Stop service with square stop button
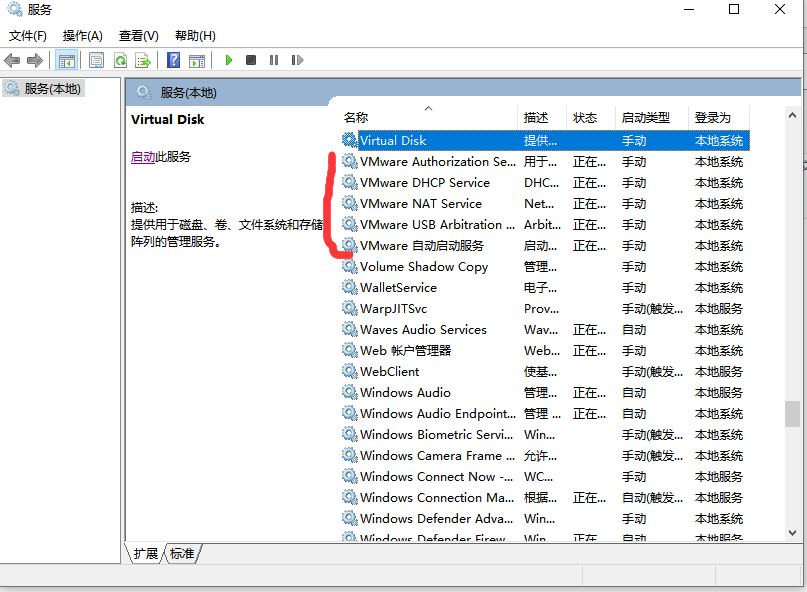Image resolution: width=807 pixels, height=592 pixels. pos(251,60)
